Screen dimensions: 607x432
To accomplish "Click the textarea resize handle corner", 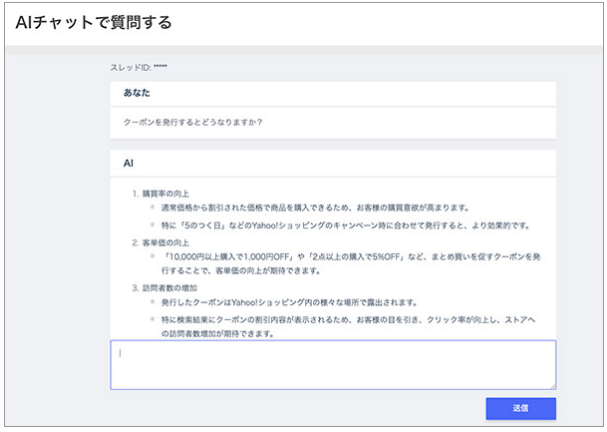I will 552,385.
